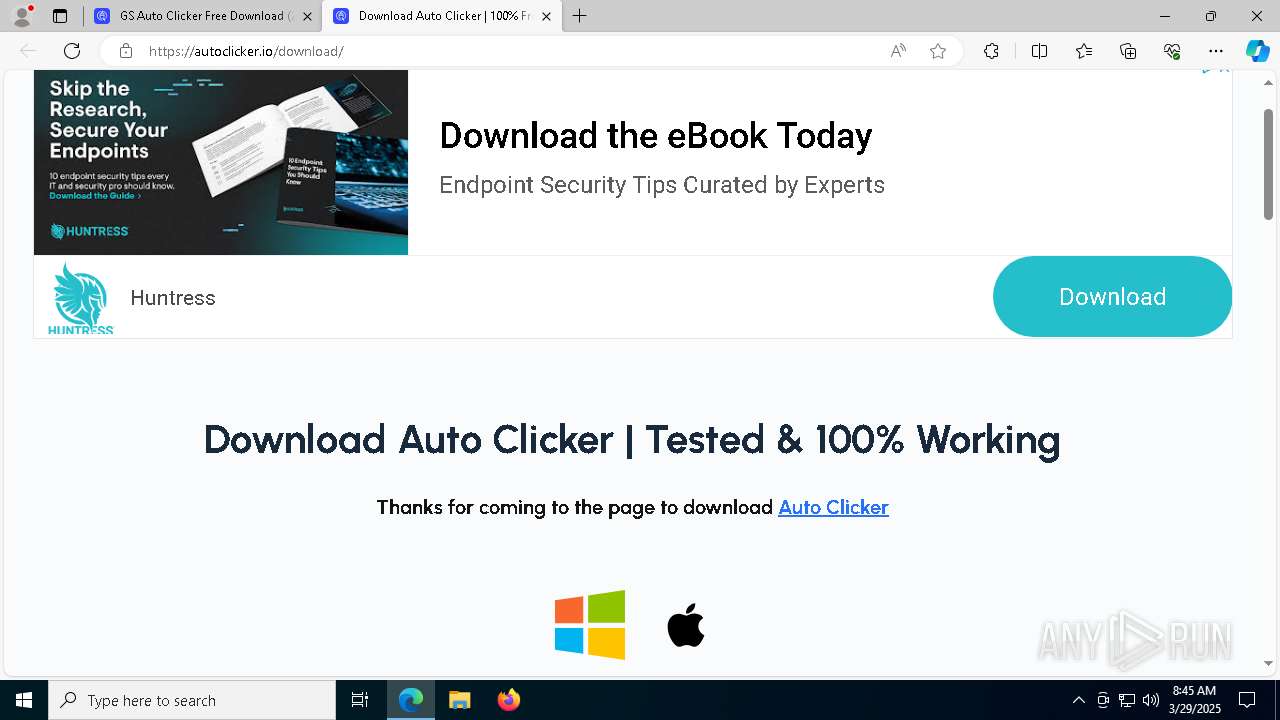Choose the Apple logo download option

click(686, 626)
